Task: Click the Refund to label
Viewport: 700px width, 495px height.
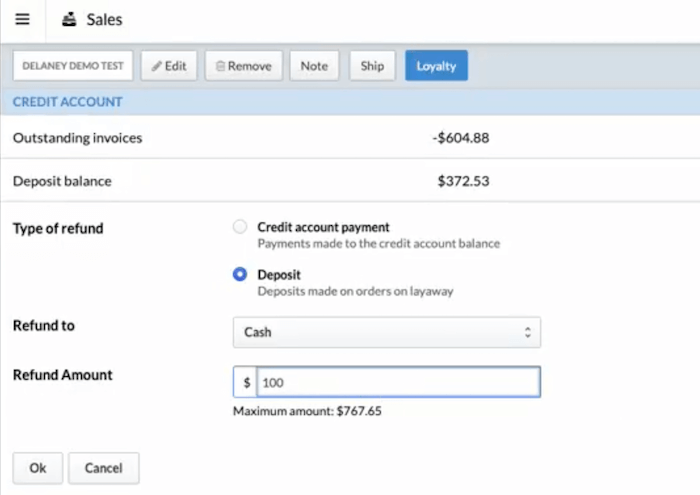Action: (x=44, y=325)
